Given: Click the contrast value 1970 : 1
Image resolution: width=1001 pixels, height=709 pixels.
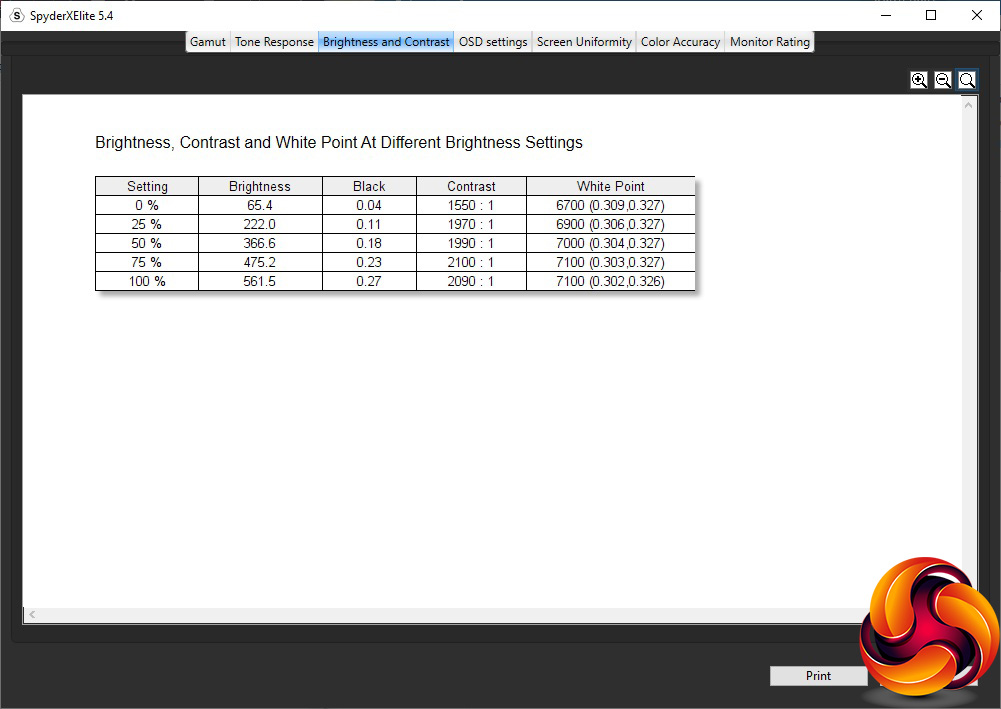Looking at the screenshot, I should tap(471, 225).
